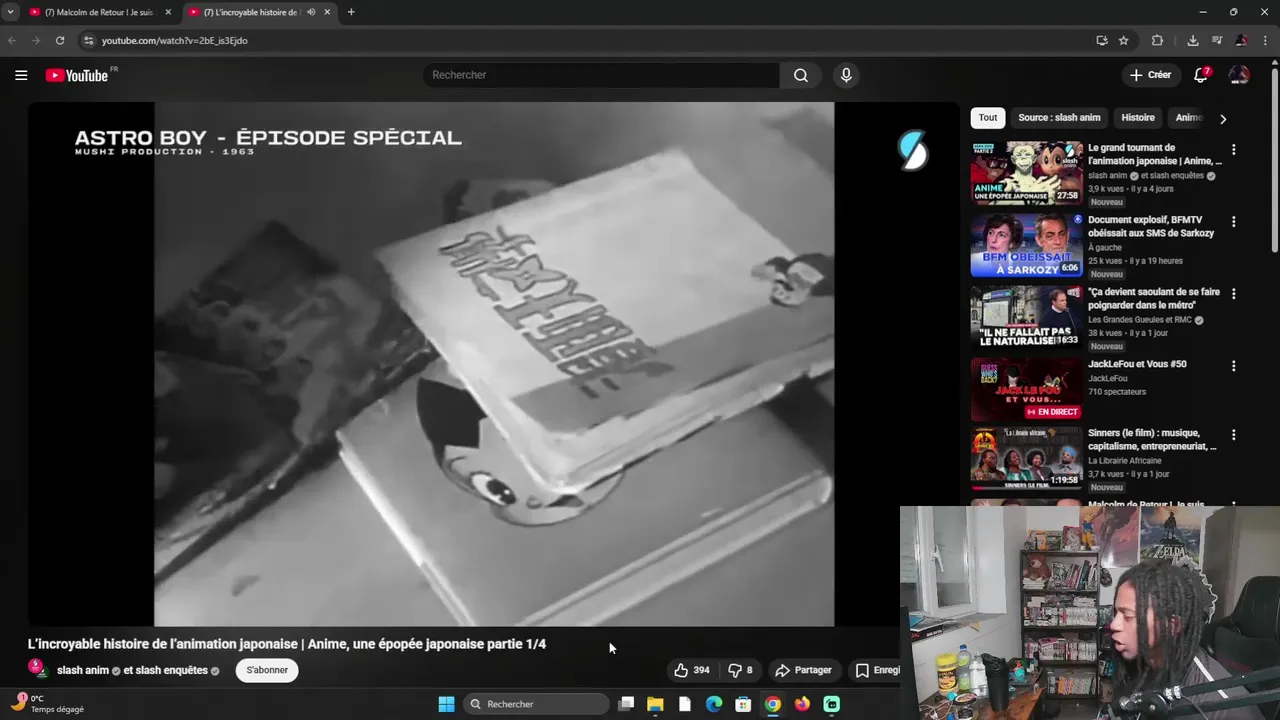Open Le grand tournant video thumbnail
1280x720 pixels.
point(1026,173)
